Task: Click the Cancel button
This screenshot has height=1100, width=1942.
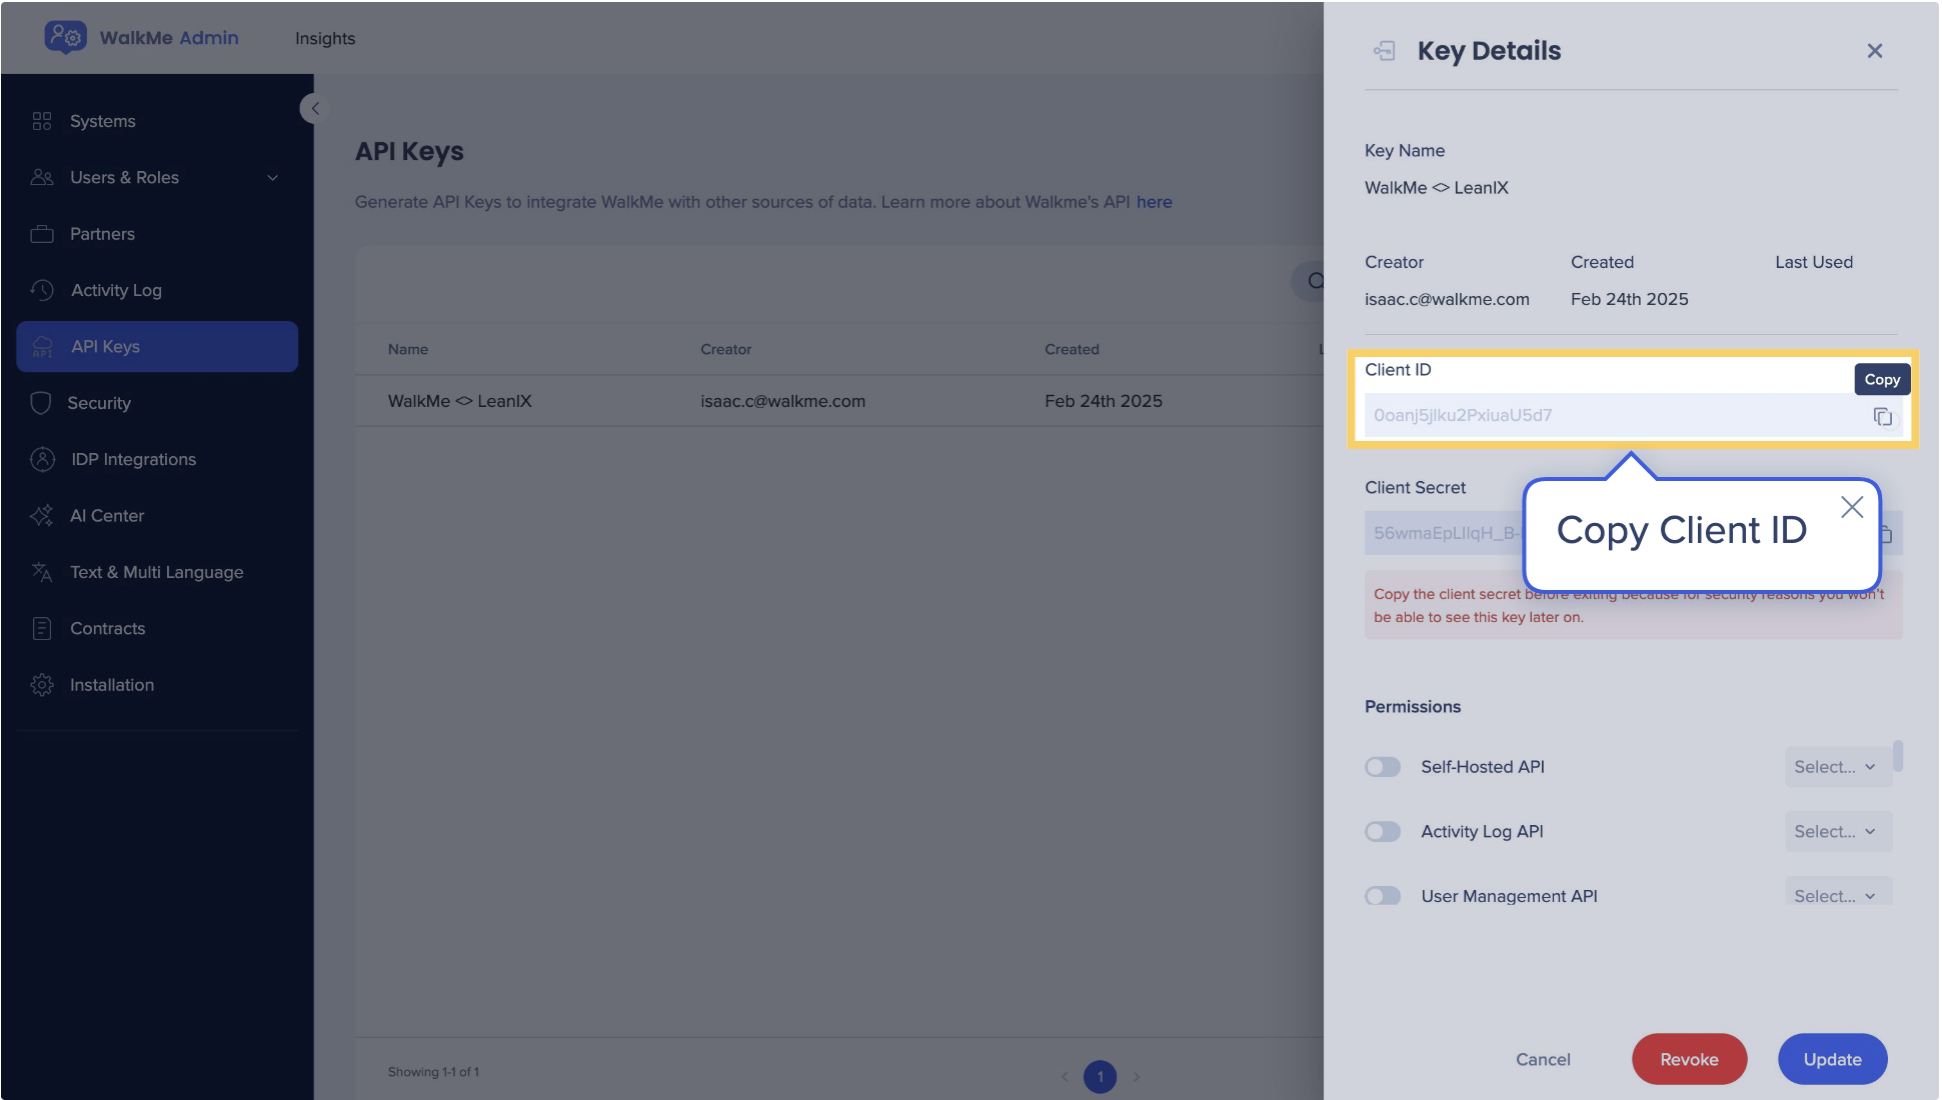Action: coord(1543,1059)
